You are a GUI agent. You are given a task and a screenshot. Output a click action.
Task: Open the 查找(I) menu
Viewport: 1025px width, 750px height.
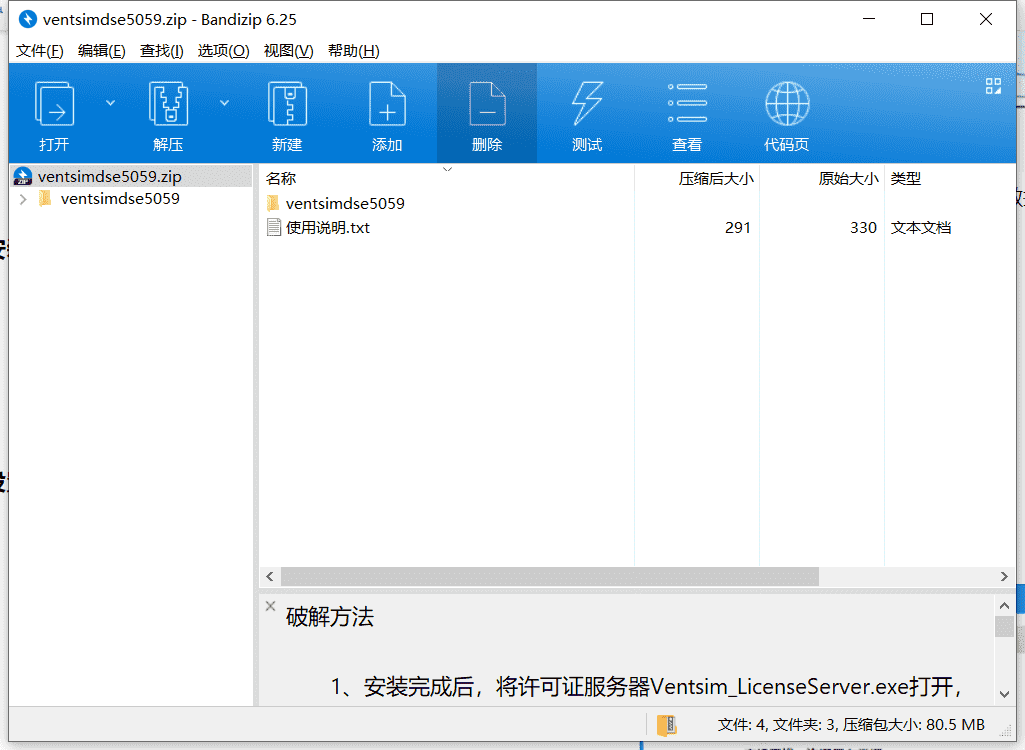[x=161, y=50]
